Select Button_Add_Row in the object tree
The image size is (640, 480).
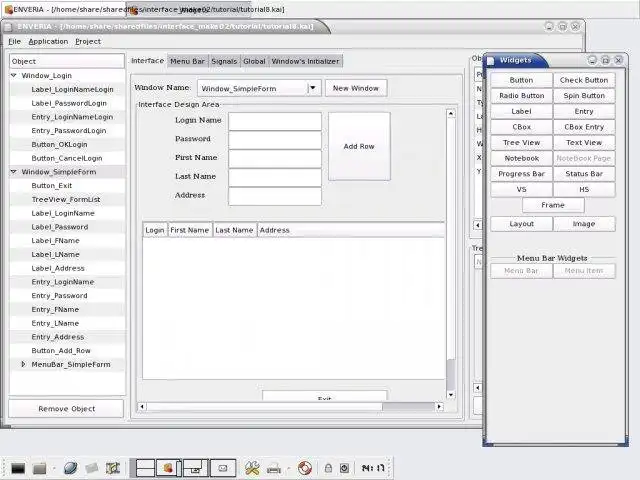pos(61,351)
